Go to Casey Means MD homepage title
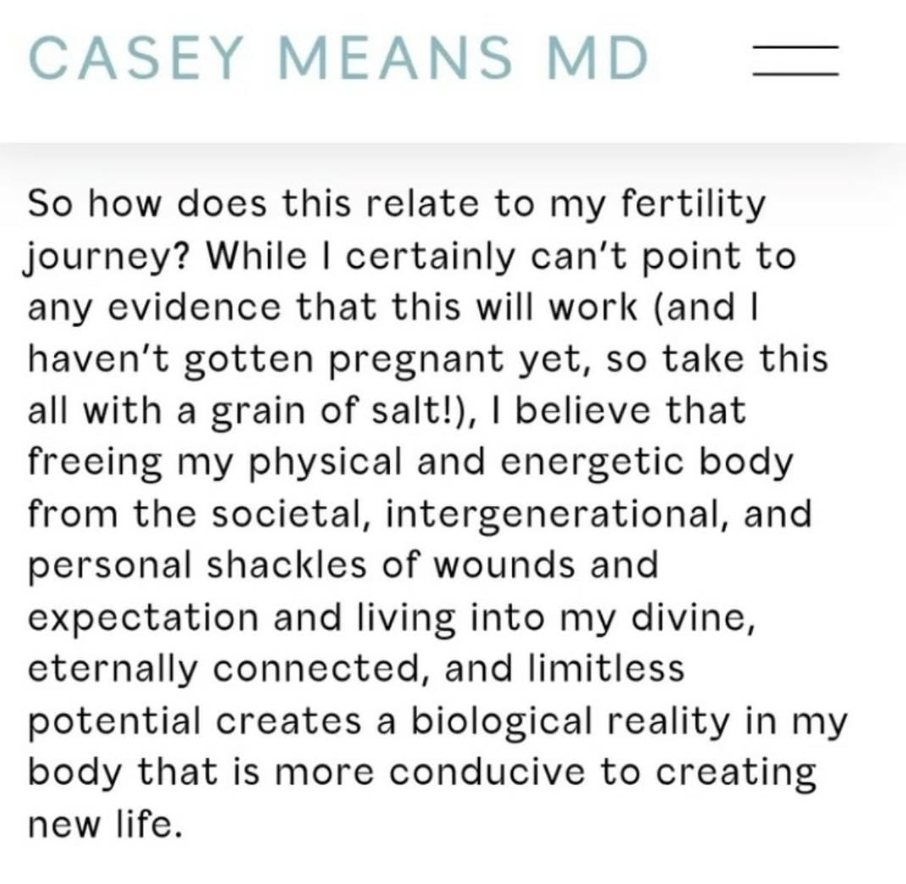The width and height of the screenshot is (906, 884). pos(339,58)
